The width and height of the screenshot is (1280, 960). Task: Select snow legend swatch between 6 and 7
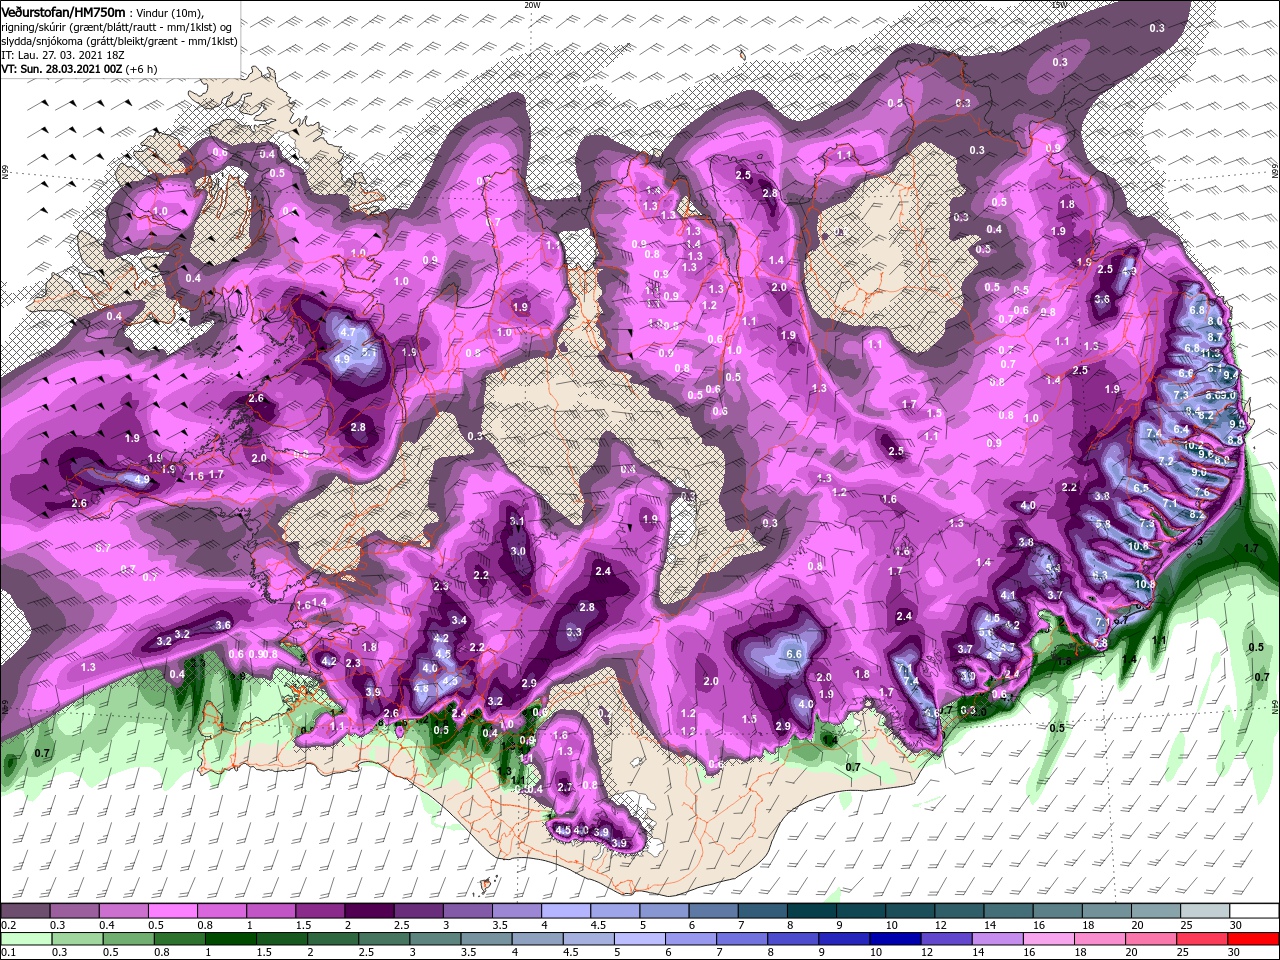tap(712, 912)
